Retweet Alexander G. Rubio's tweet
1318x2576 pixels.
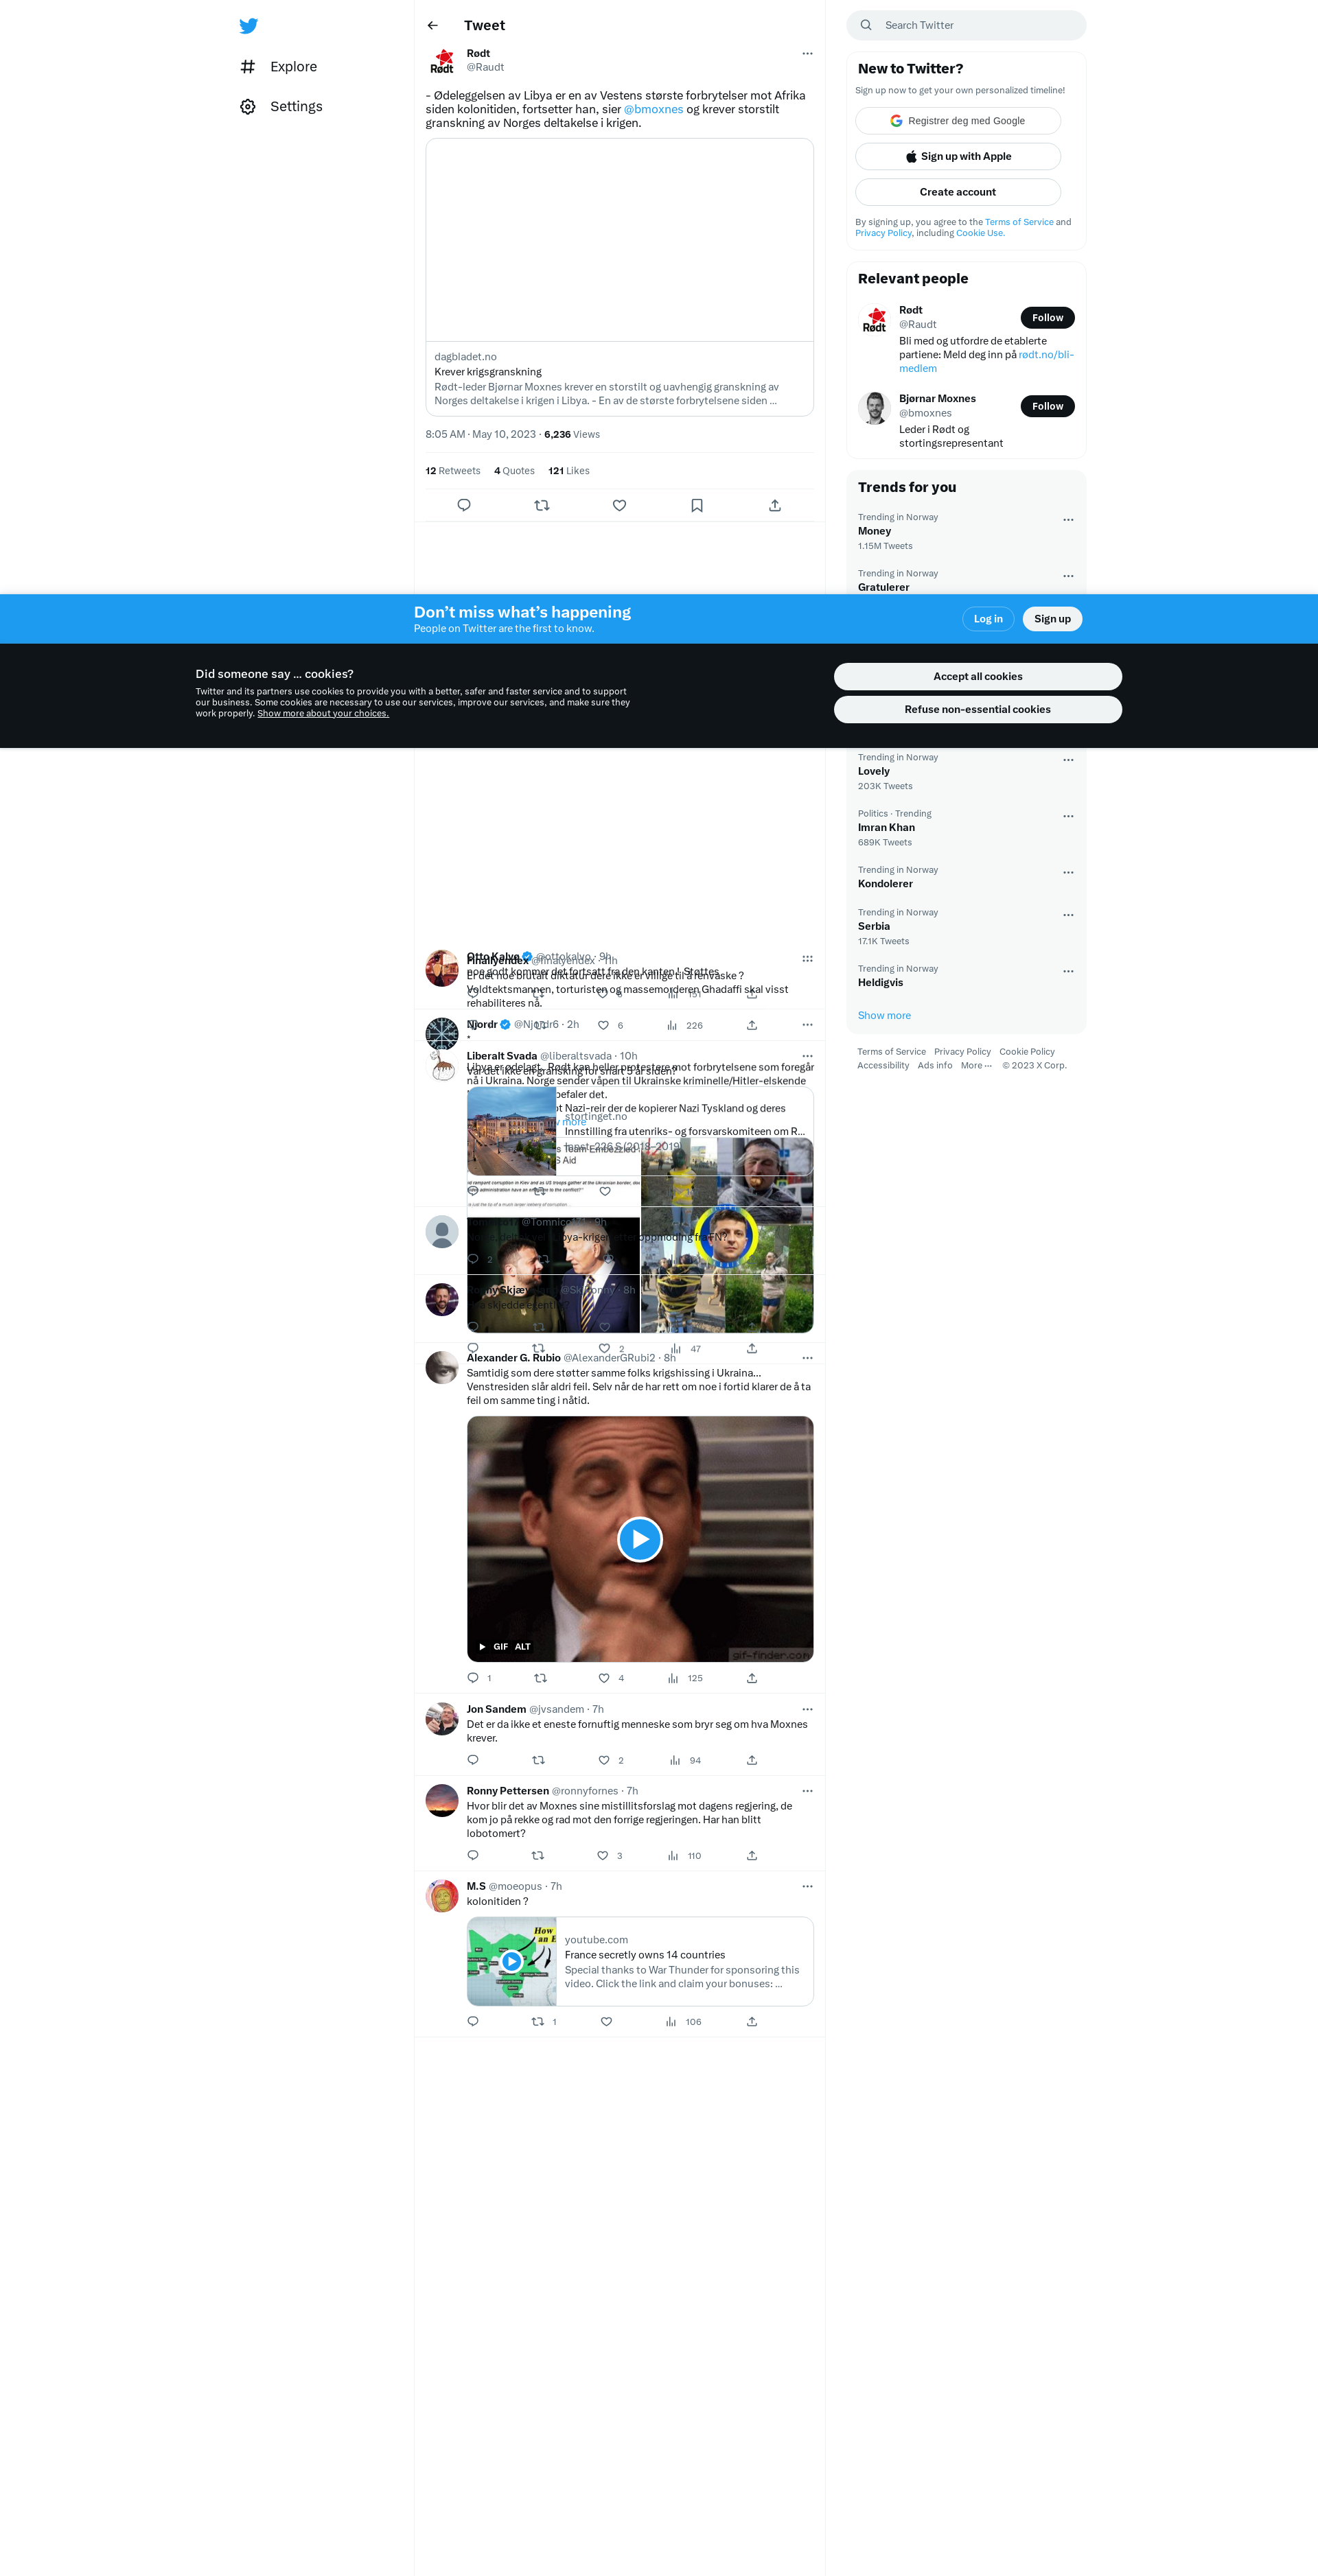540,1678
